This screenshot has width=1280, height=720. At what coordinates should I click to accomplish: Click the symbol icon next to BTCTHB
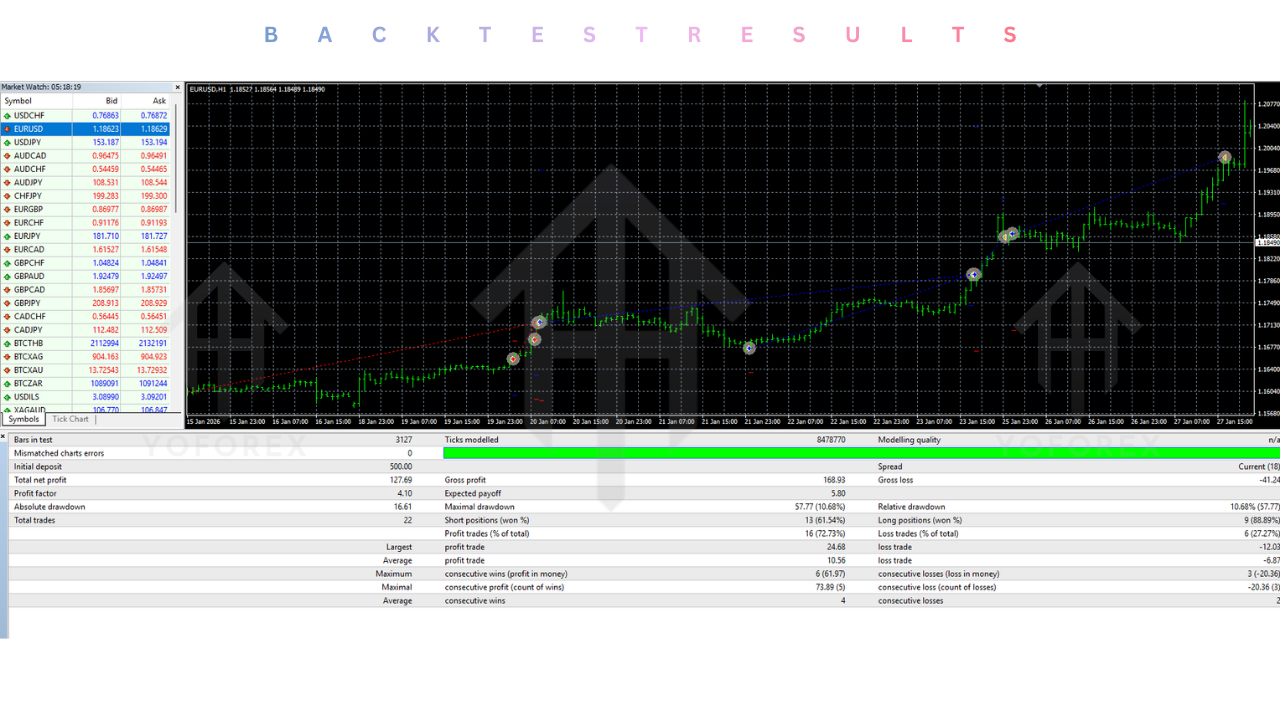point(8,342)
